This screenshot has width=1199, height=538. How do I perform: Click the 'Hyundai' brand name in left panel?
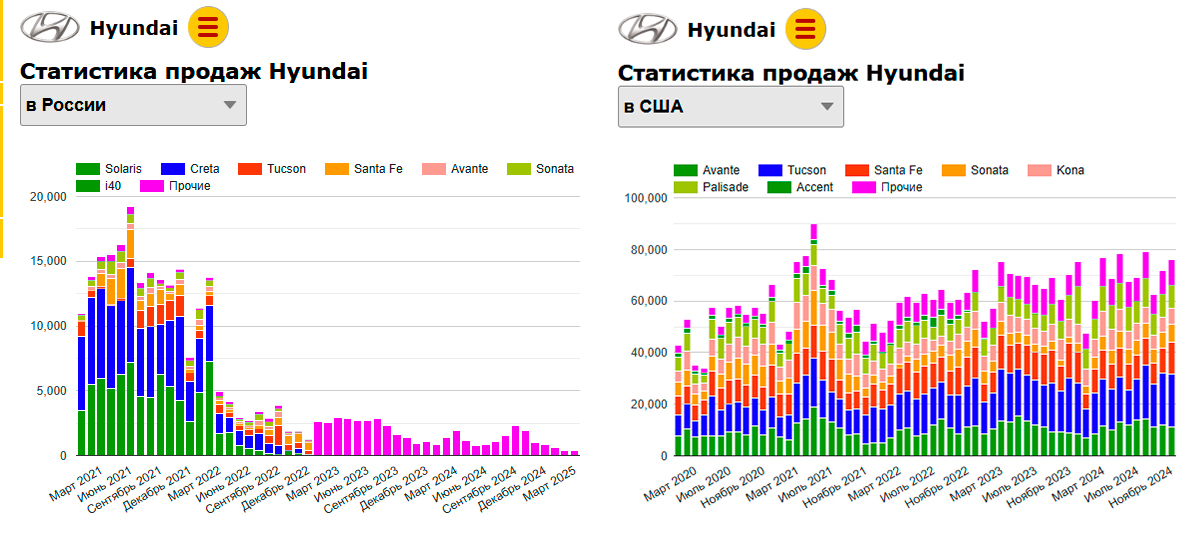(134, 28)
